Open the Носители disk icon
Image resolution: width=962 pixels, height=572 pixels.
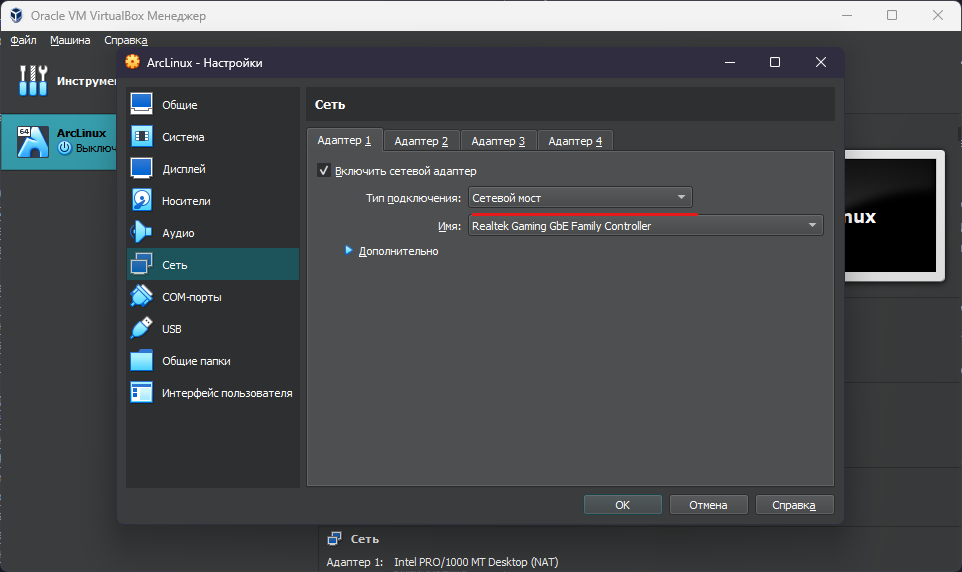coord(142,200)
